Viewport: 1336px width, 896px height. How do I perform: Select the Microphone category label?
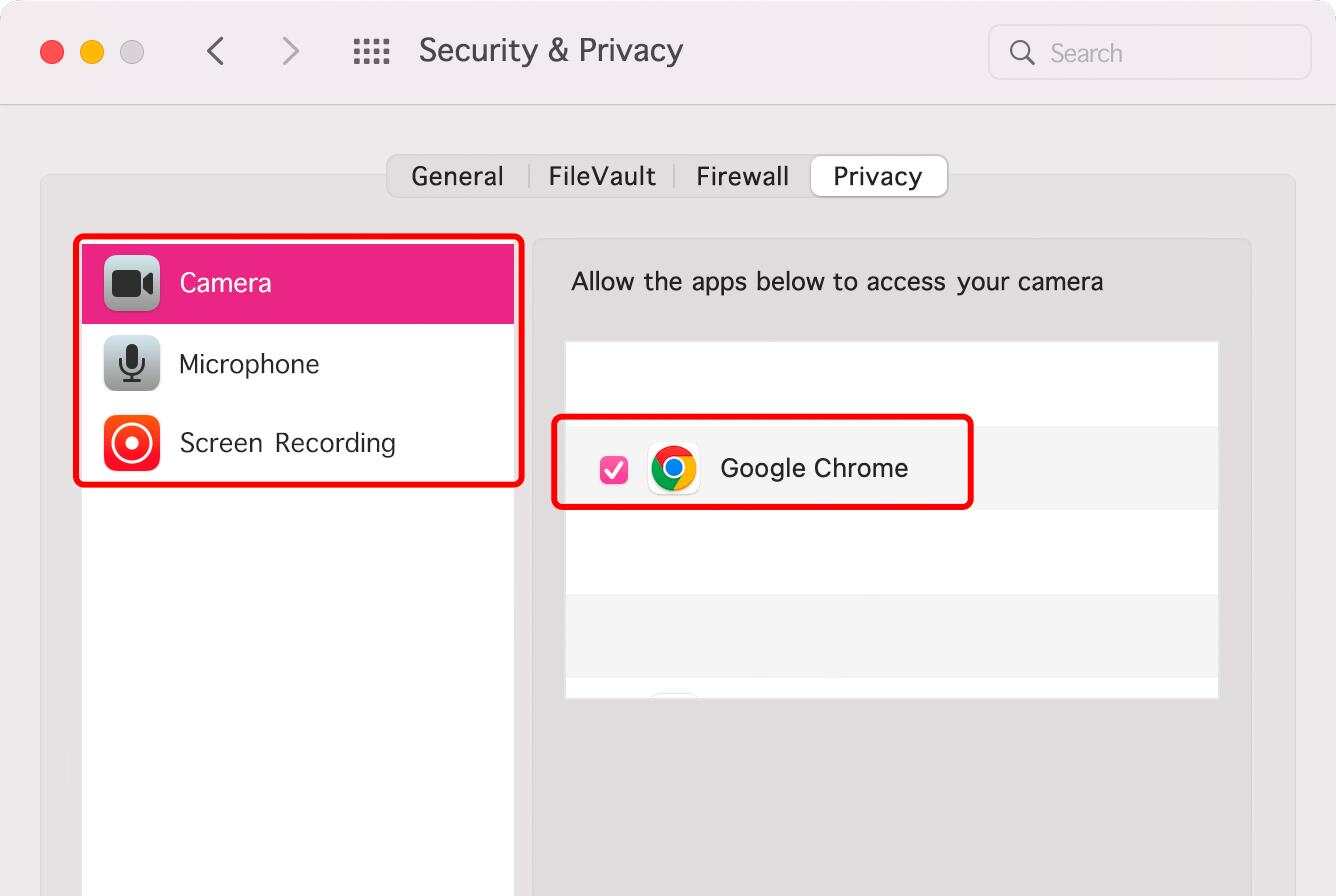pos(249,364)
